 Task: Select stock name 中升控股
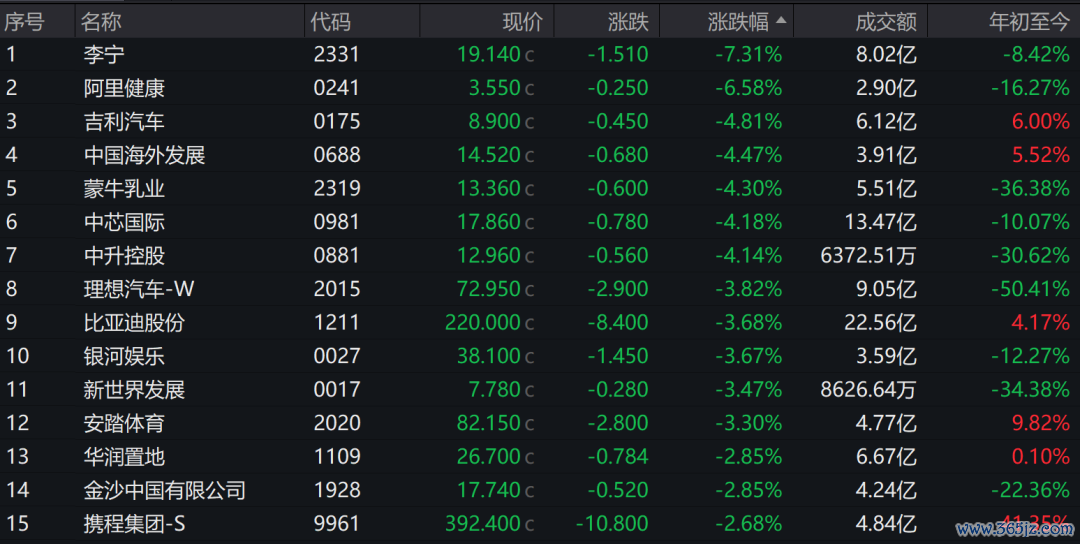pos(124,255)
